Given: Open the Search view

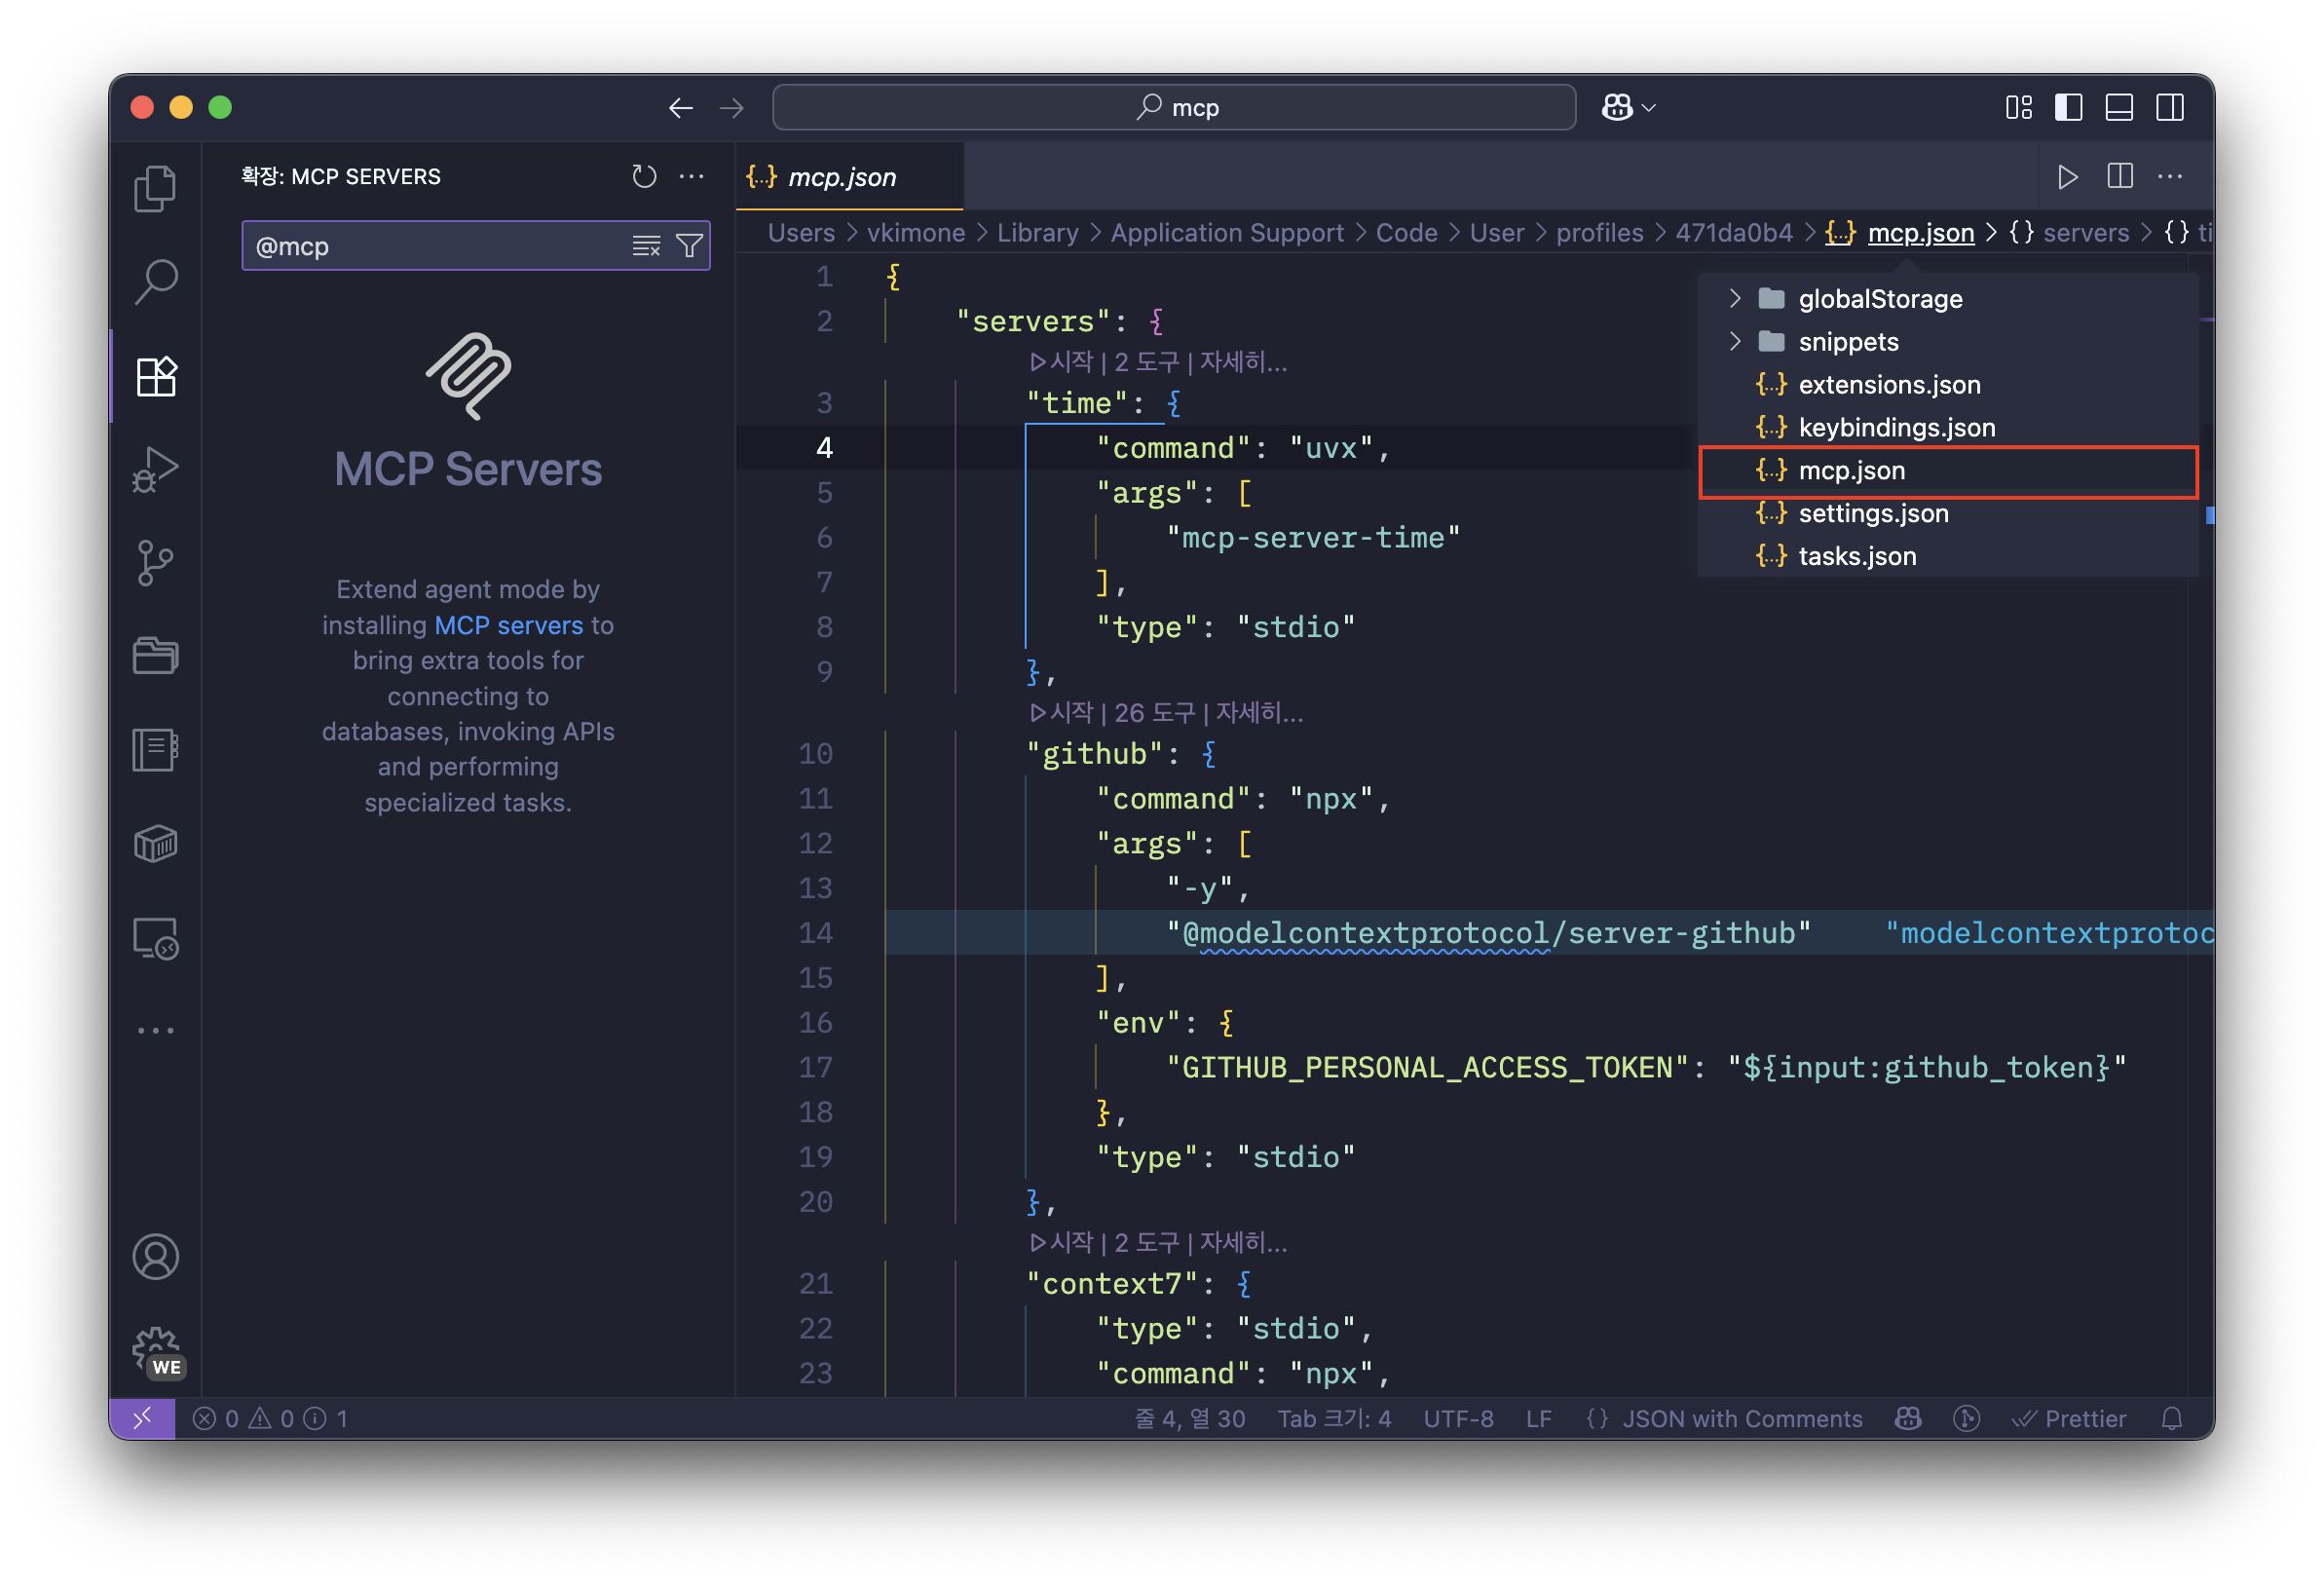Looking at the screenshot, I should [156, 282].
